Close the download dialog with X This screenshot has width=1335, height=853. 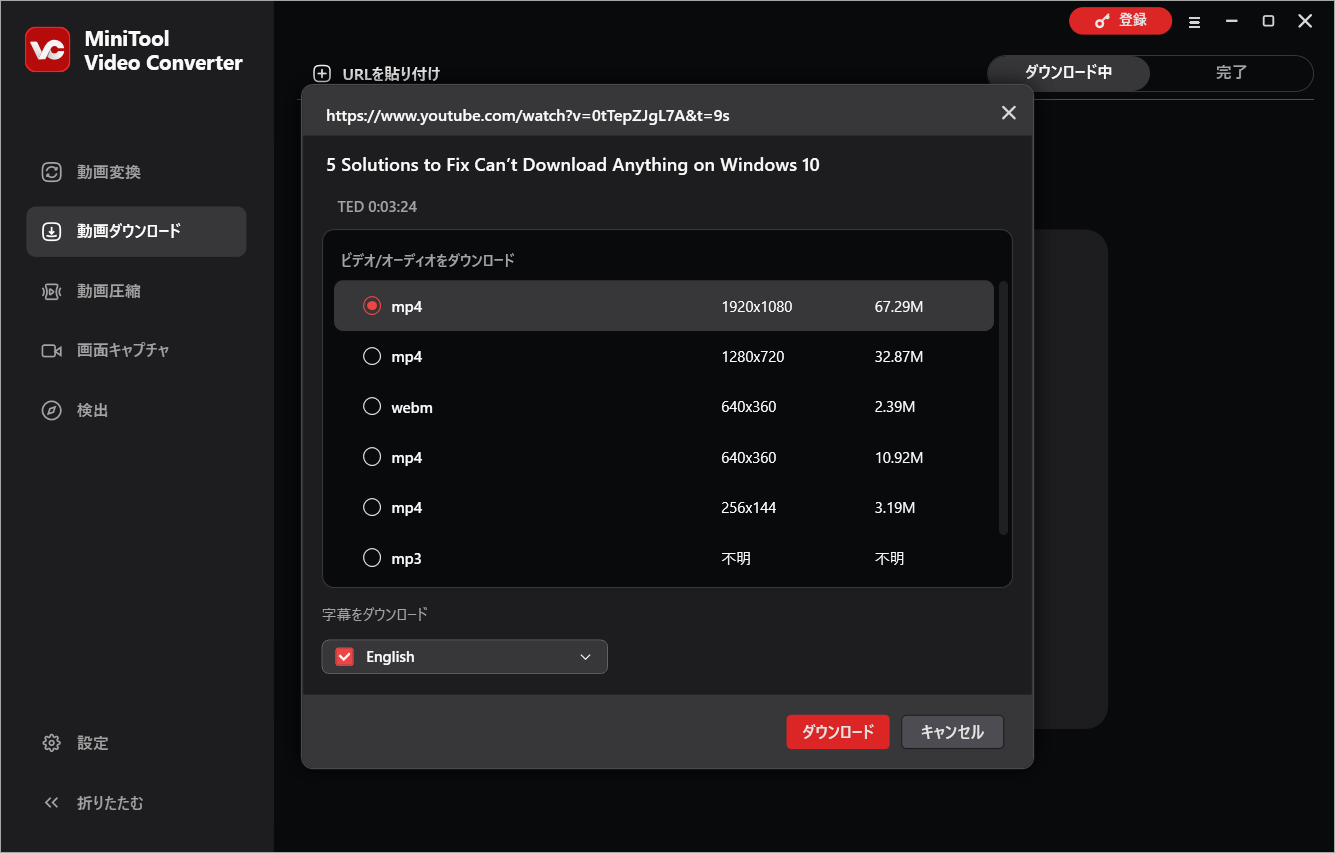click(x=1008, y=113)
